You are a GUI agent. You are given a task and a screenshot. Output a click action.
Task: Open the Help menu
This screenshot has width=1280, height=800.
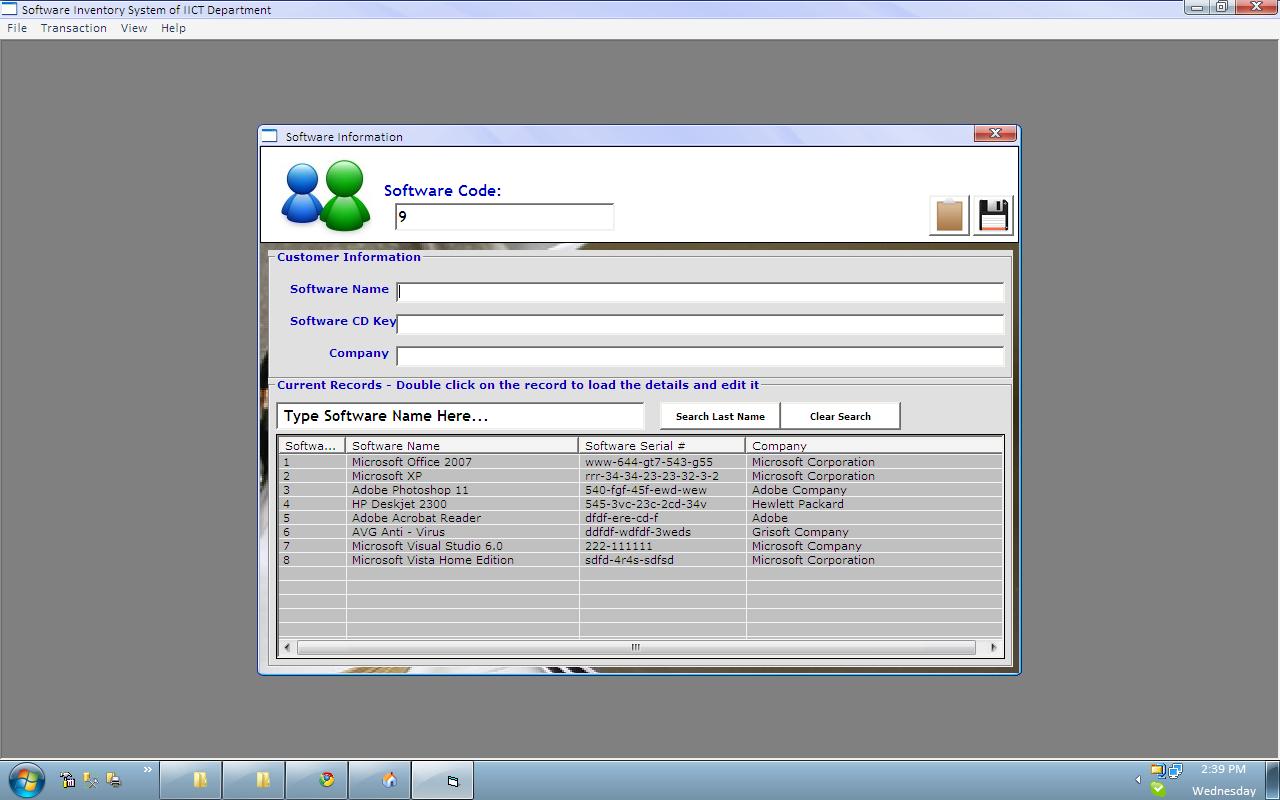pyautogui.click(x=172, y=28)
